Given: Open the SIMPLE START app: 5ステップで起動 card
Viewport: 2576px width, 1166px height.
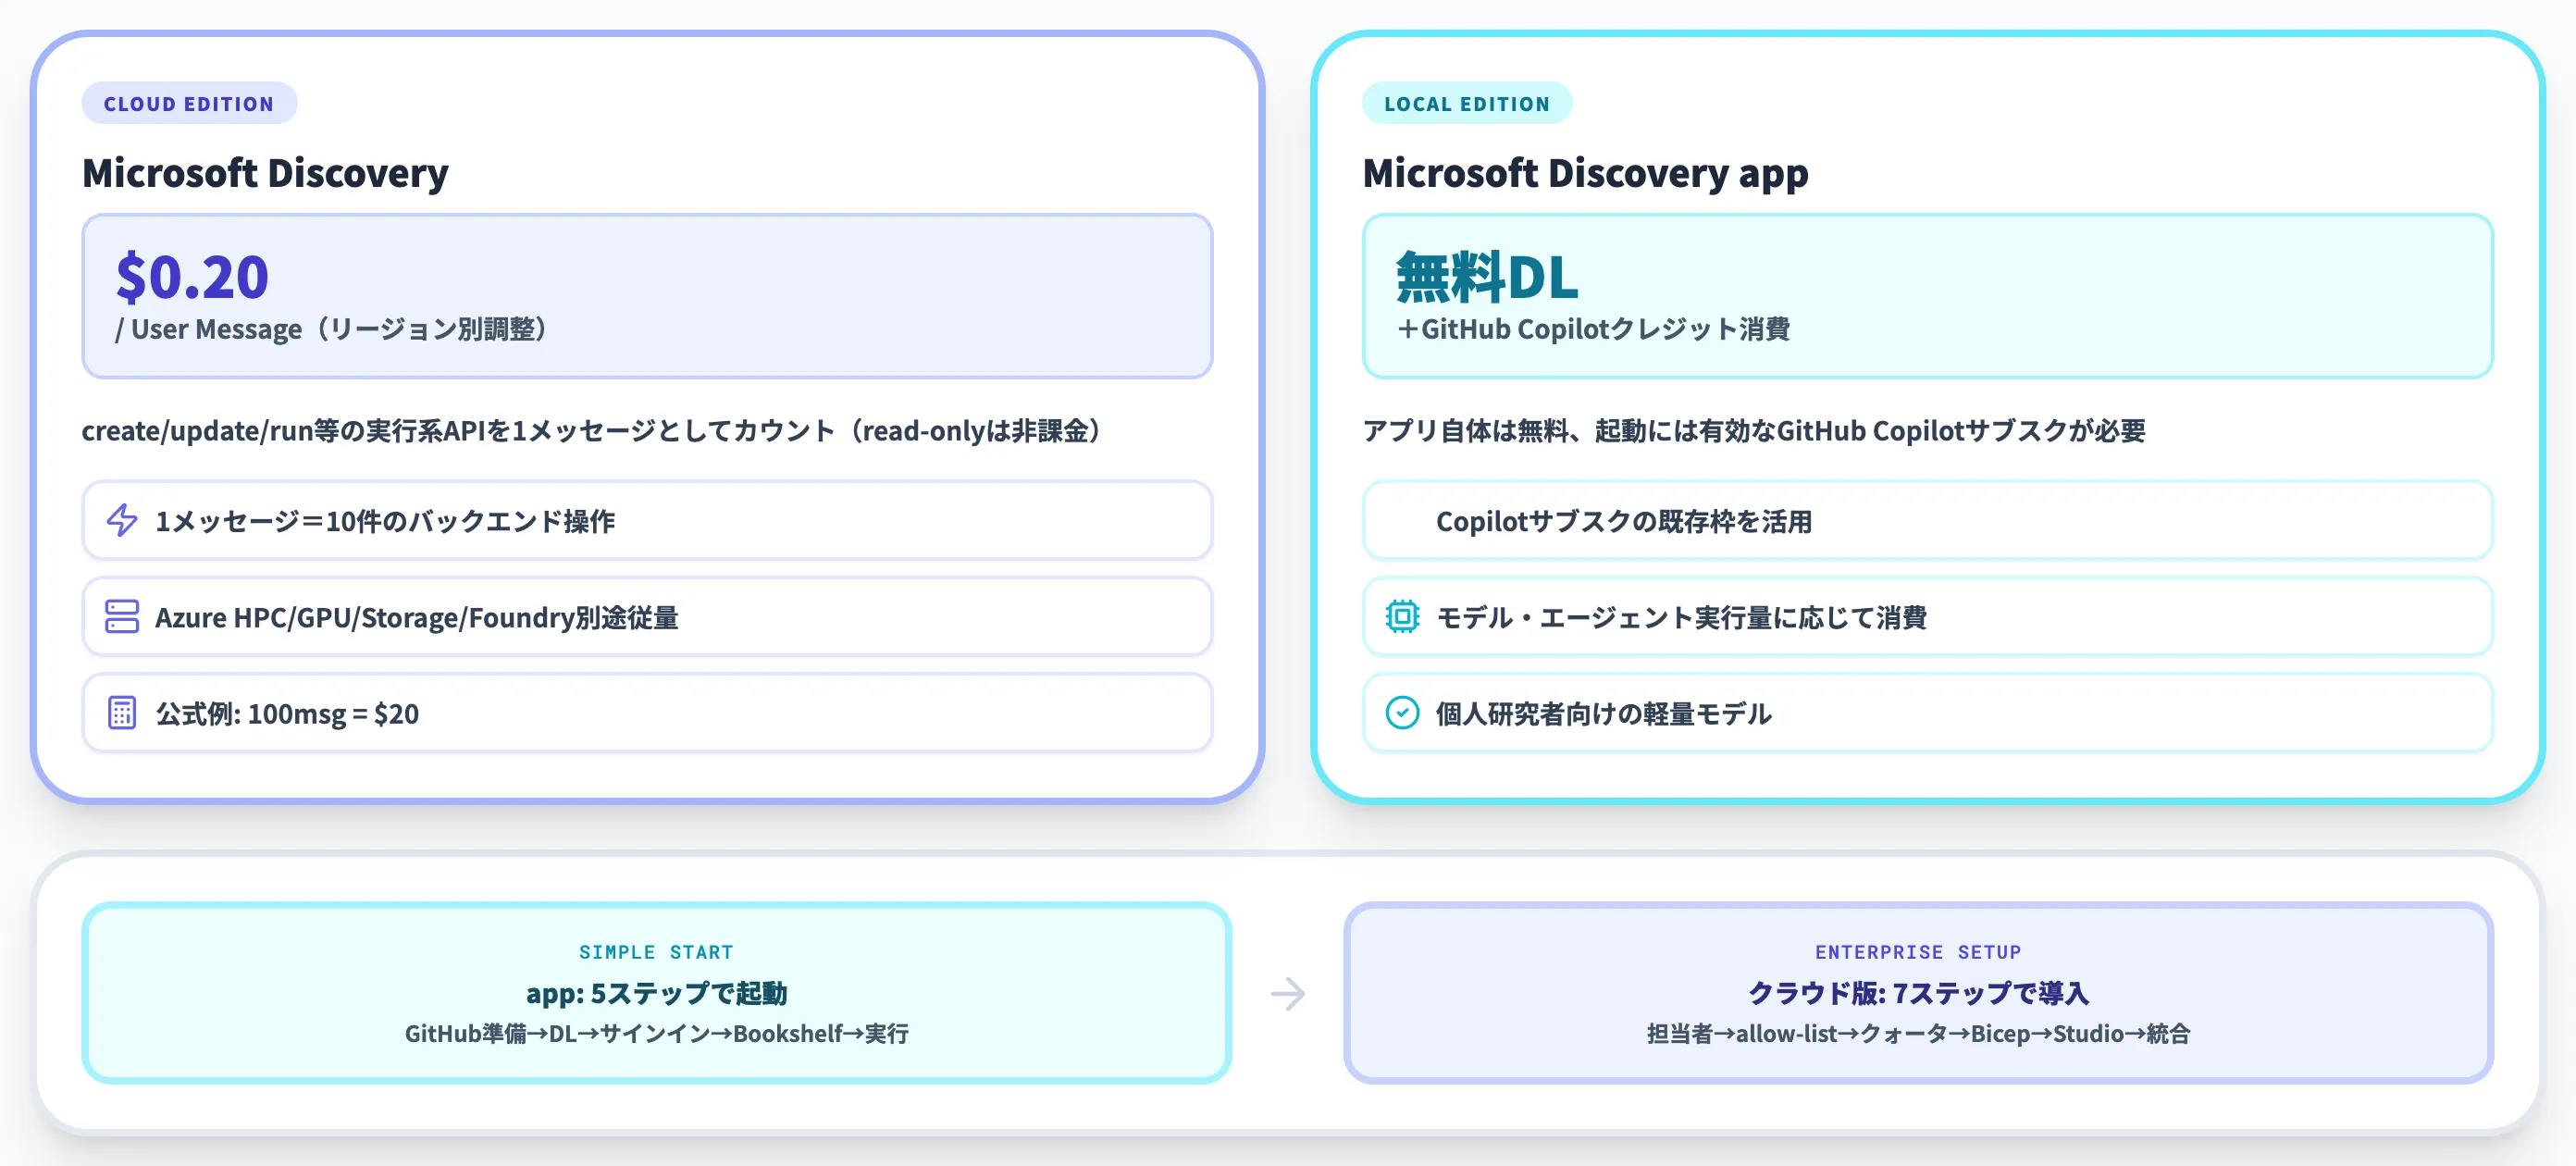Looking at the screenshot, I should coord(656,992).
